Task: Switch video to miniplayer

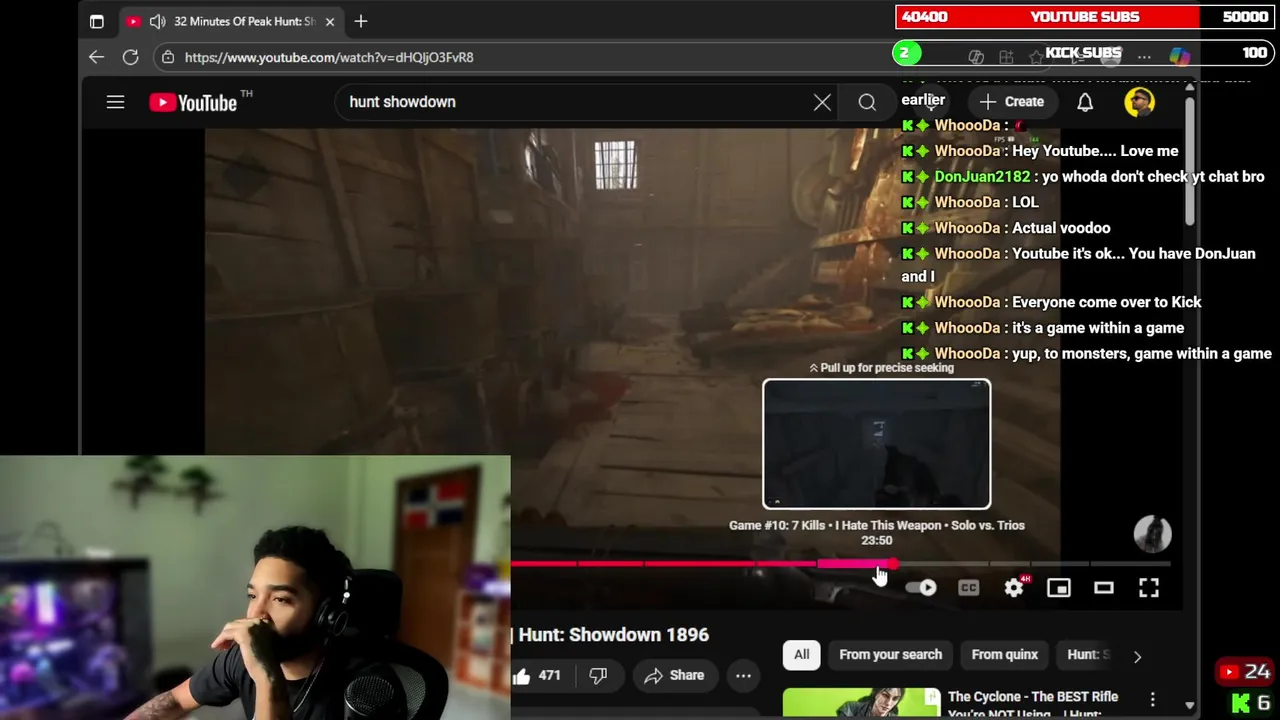Action: pyautogui.click(x=1059, y=588)
